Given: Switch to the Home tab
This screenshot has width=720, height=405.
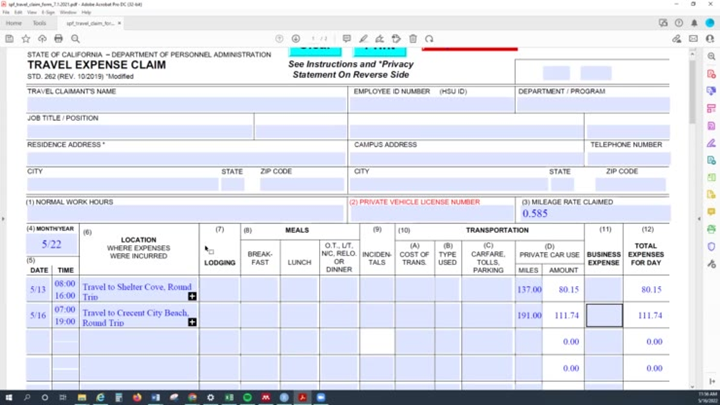Looking at the screenshot, I should (14, 22).
